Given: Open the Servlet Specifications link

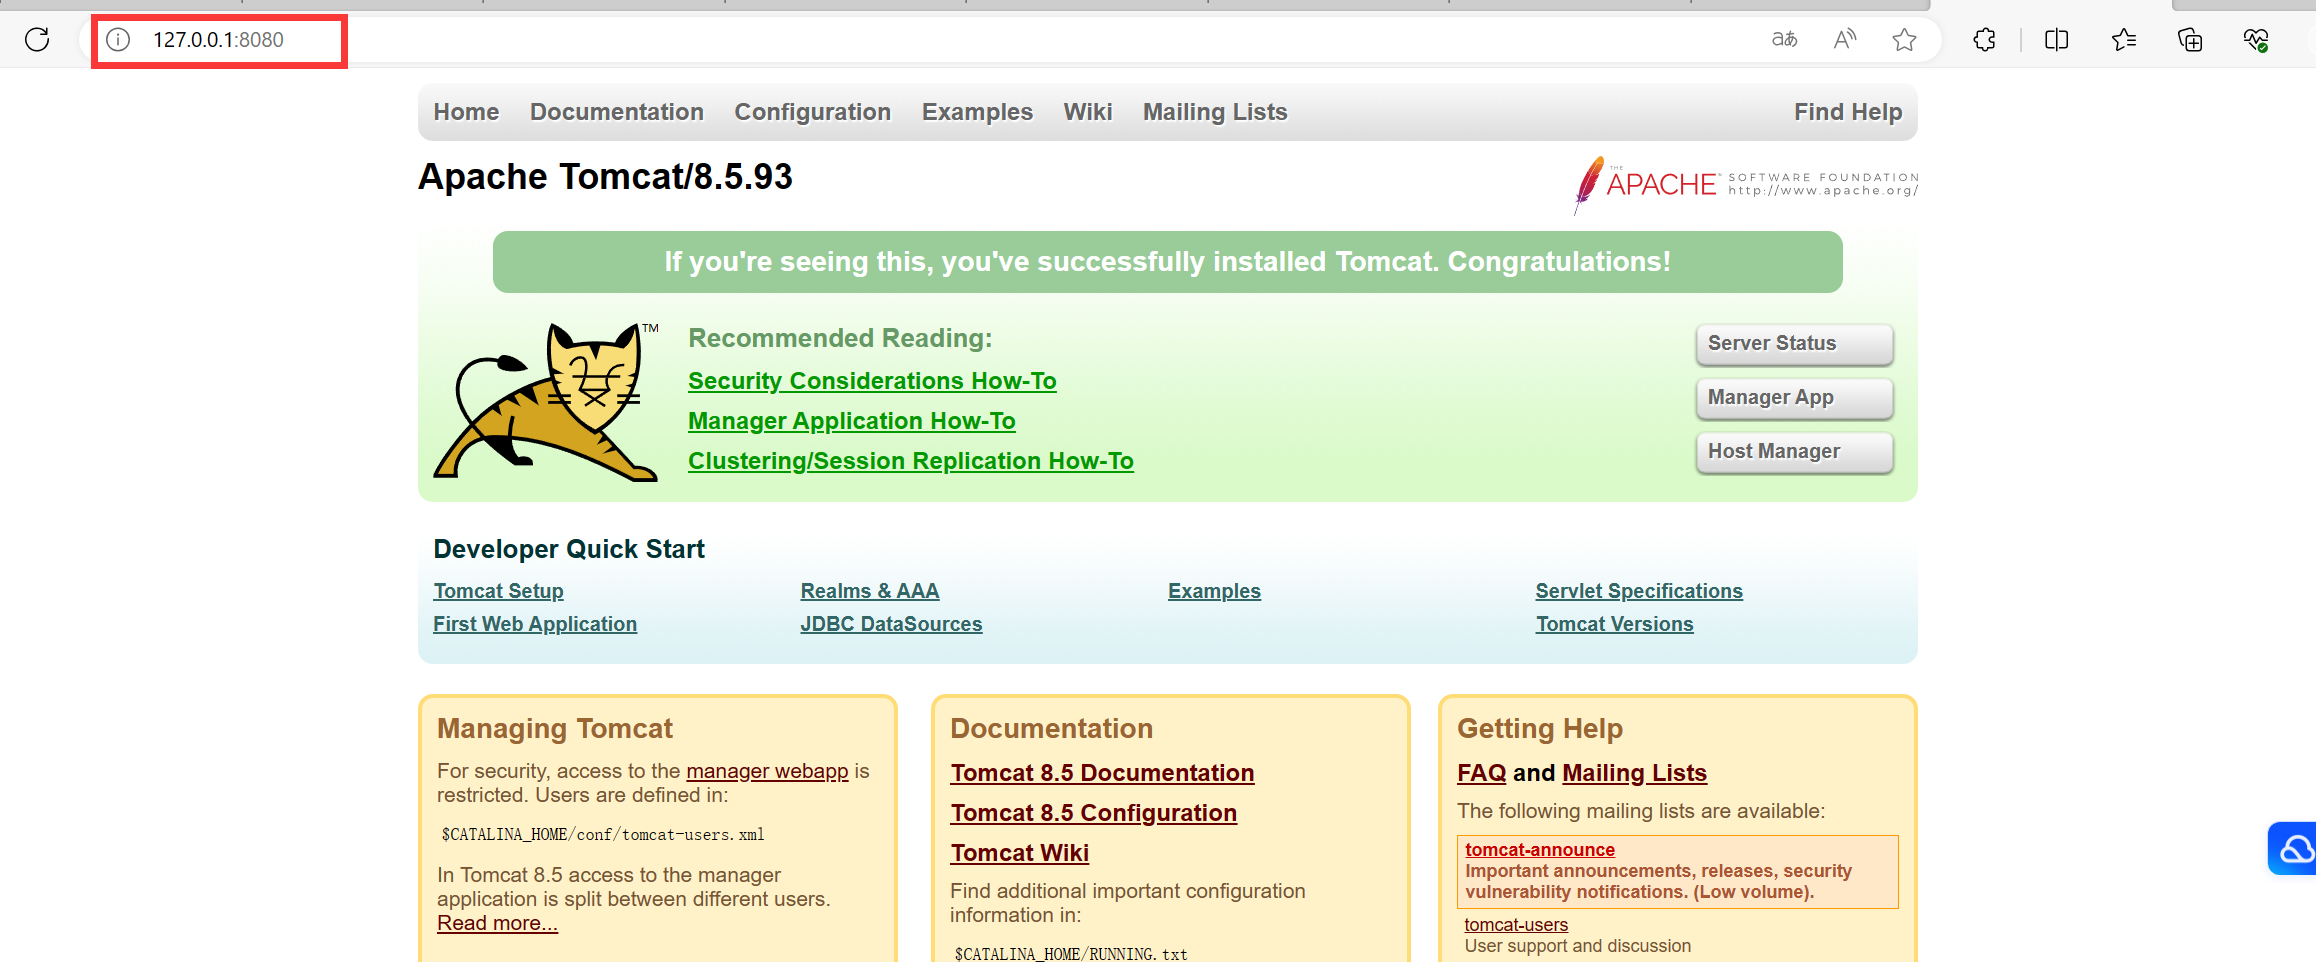Looking at the screenshot, I should (x=1639, y=591).
